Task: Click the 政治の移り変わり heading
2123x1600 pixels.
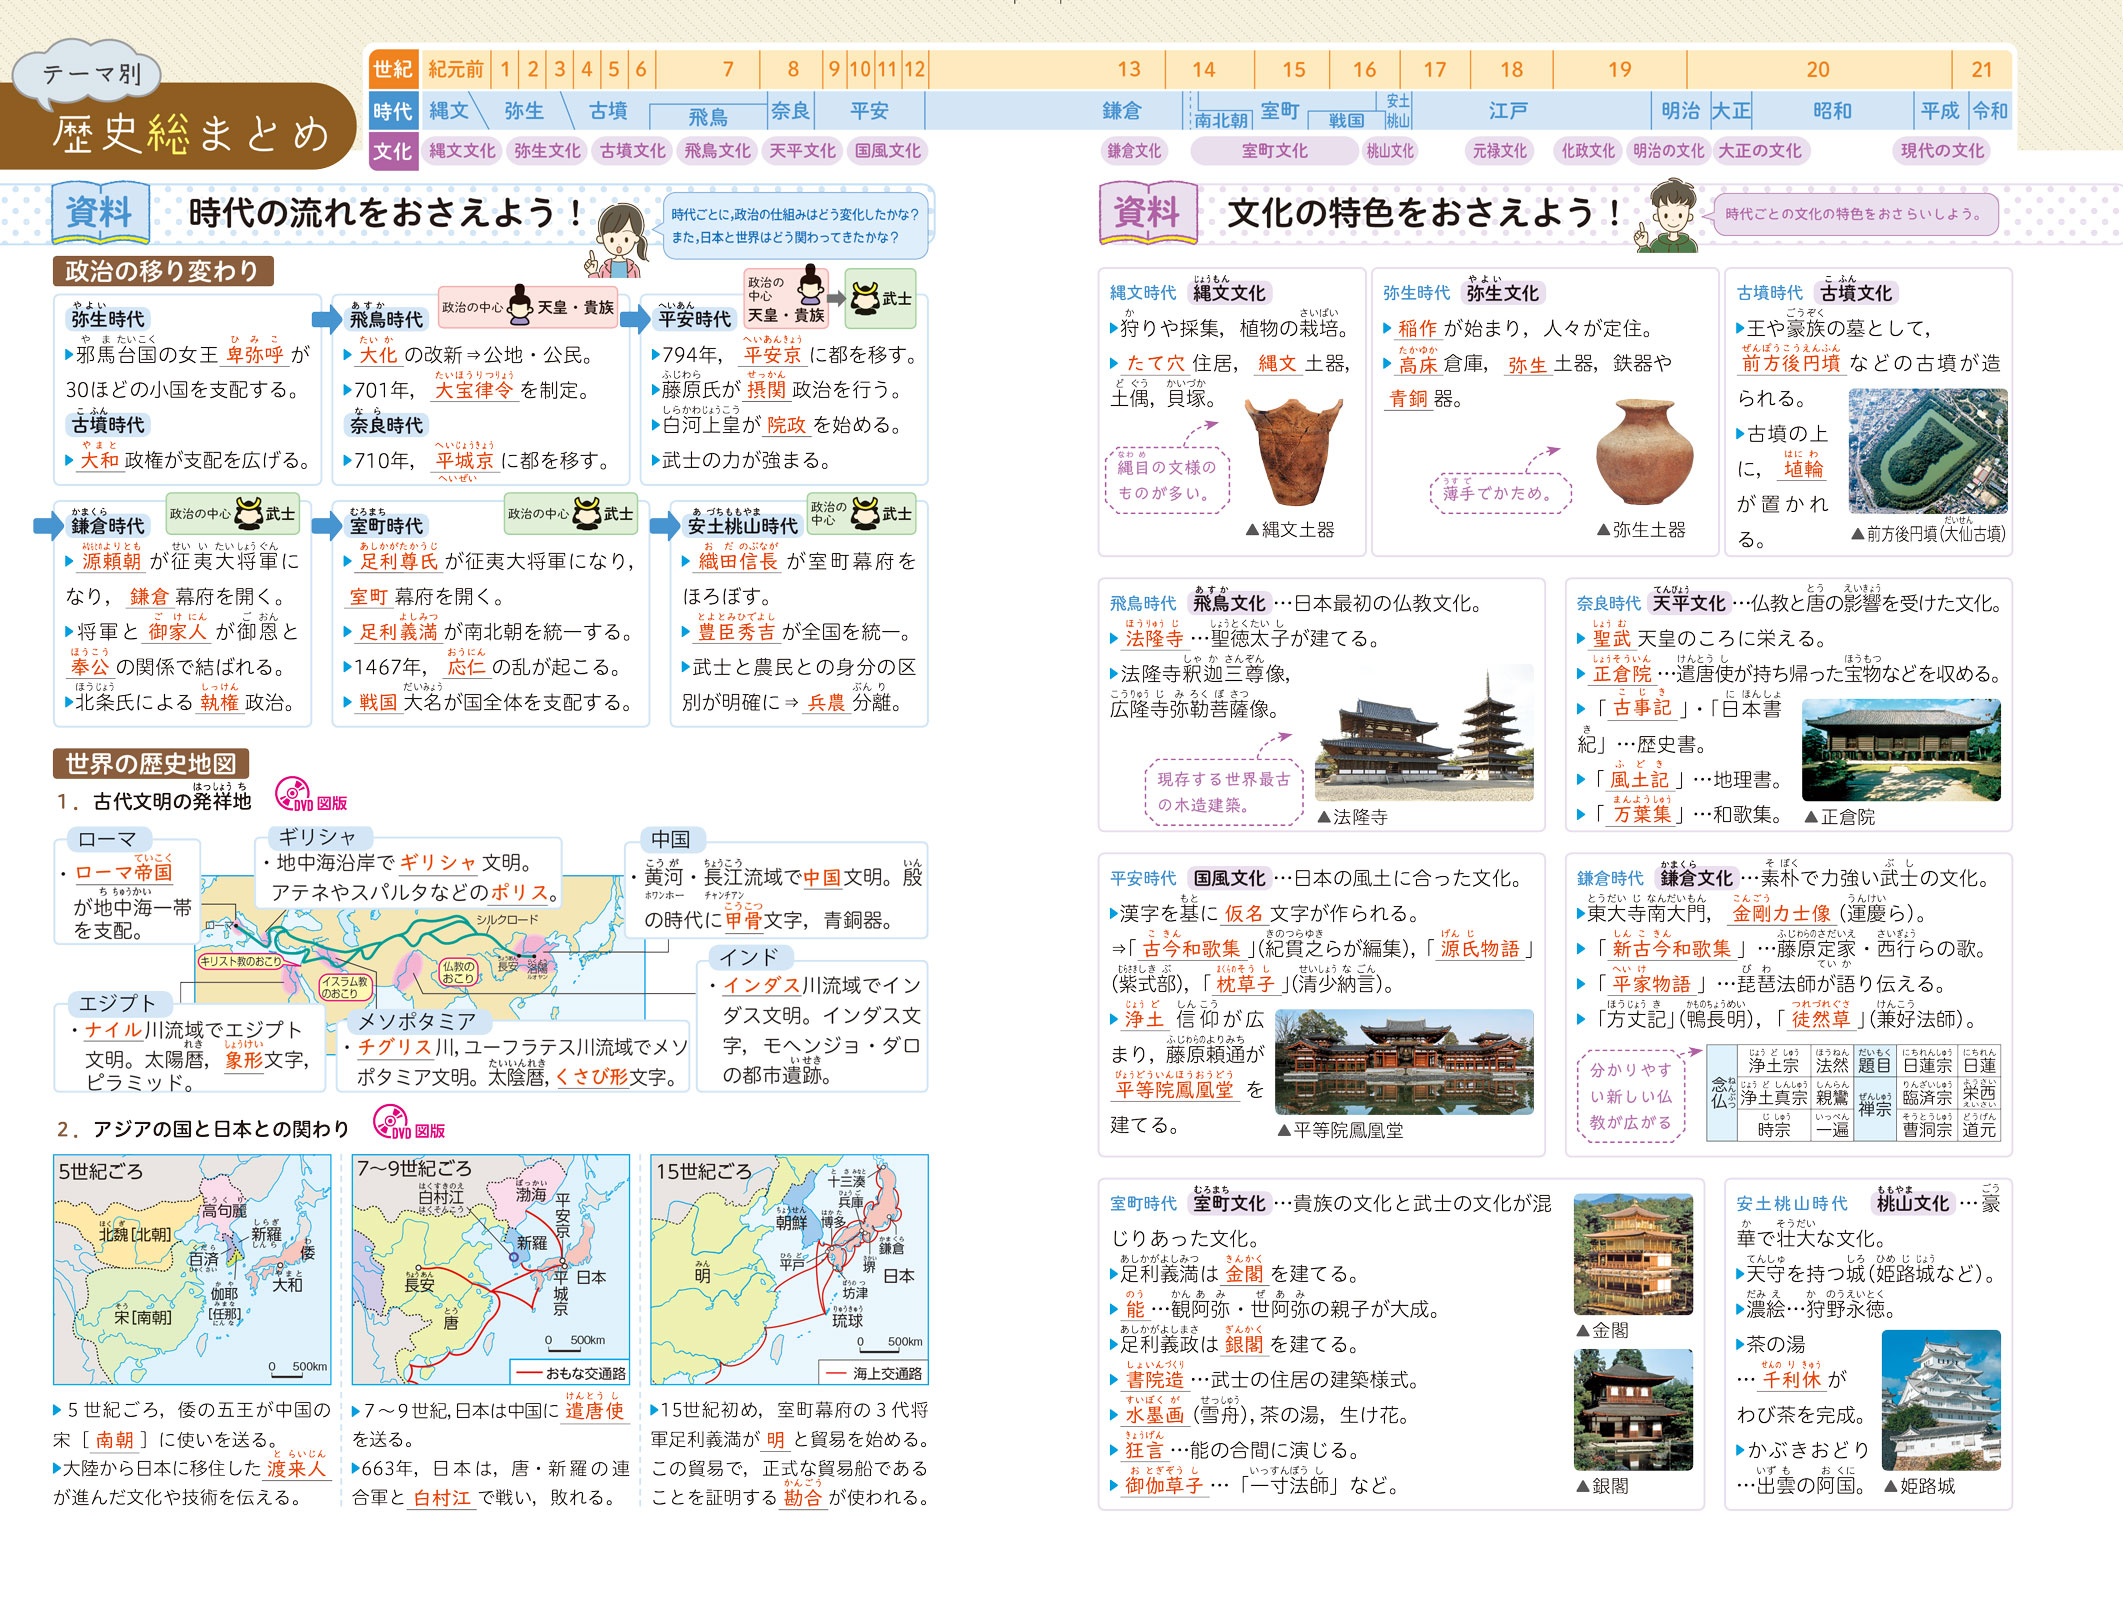Action: [x=162, y=271]
